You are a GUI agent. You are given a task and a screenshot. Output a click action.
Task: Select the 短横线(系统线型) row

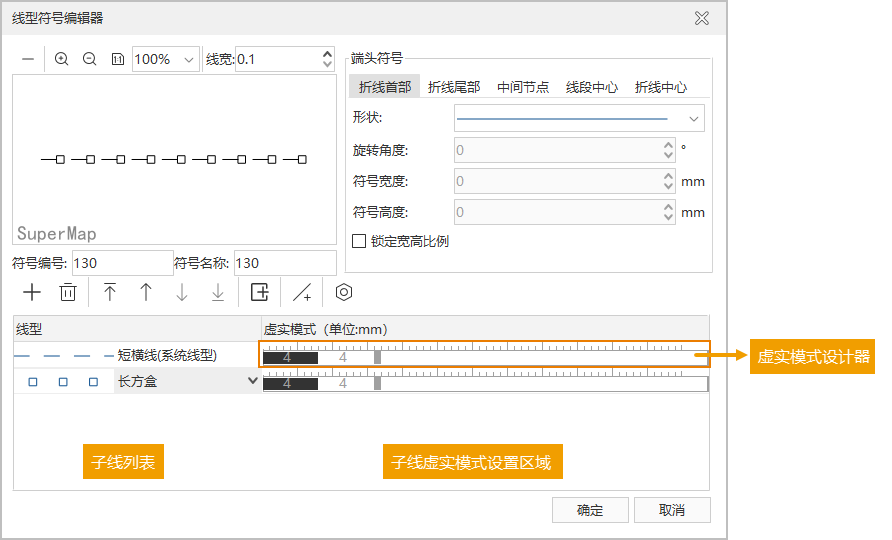(x=137, y=355)
